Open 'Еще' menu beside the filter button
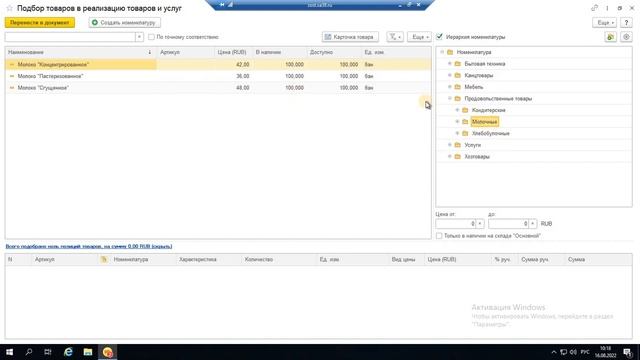Image resolution: width=640 pixels, height=360 pixels. (x=419, y=37)
